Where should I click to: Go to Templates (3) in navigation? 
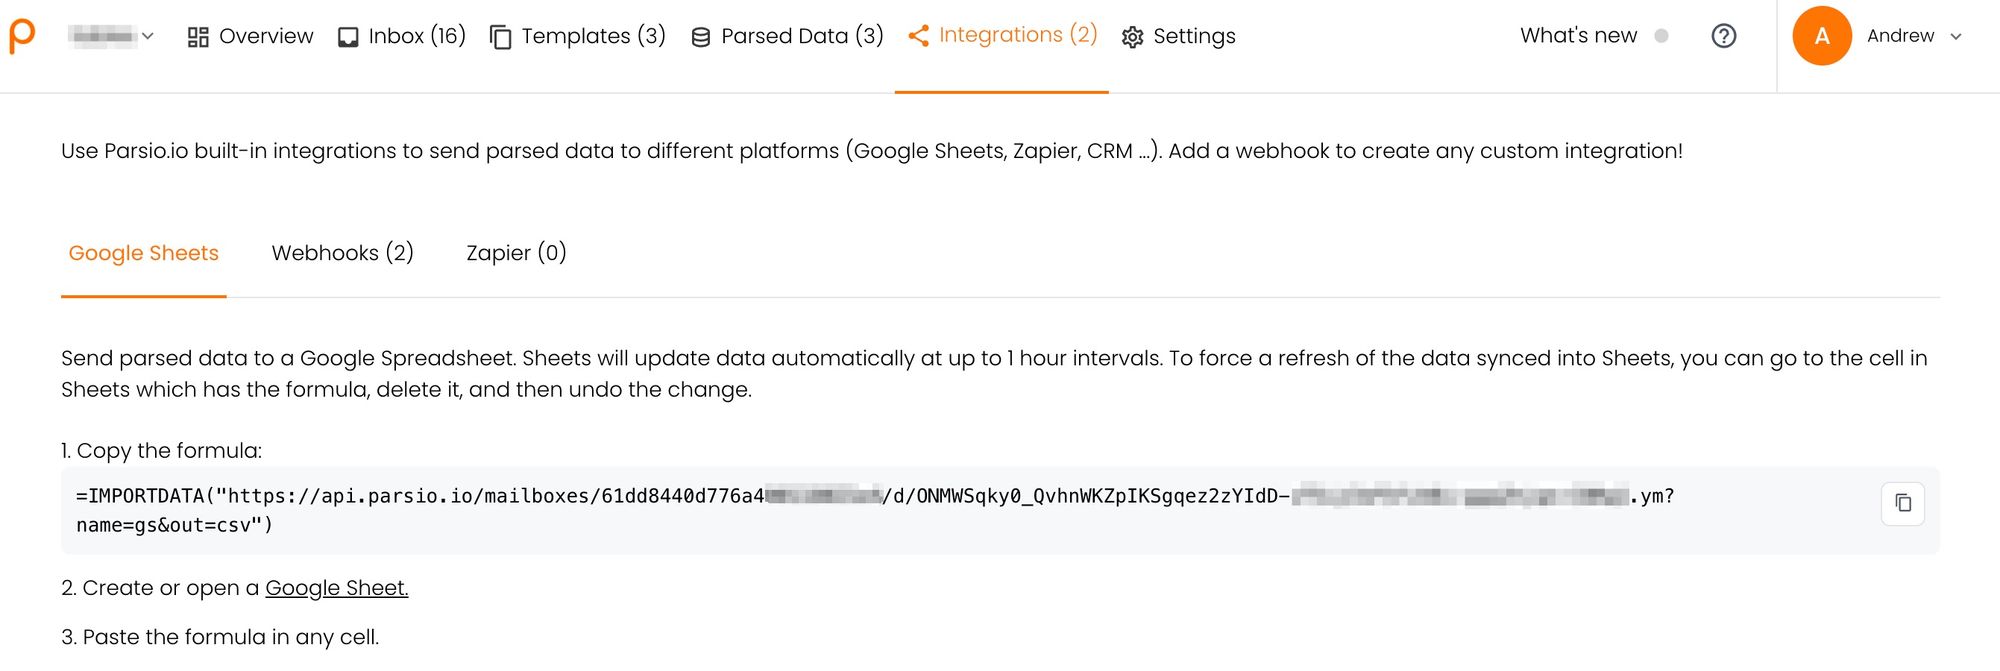pos(593,36)
